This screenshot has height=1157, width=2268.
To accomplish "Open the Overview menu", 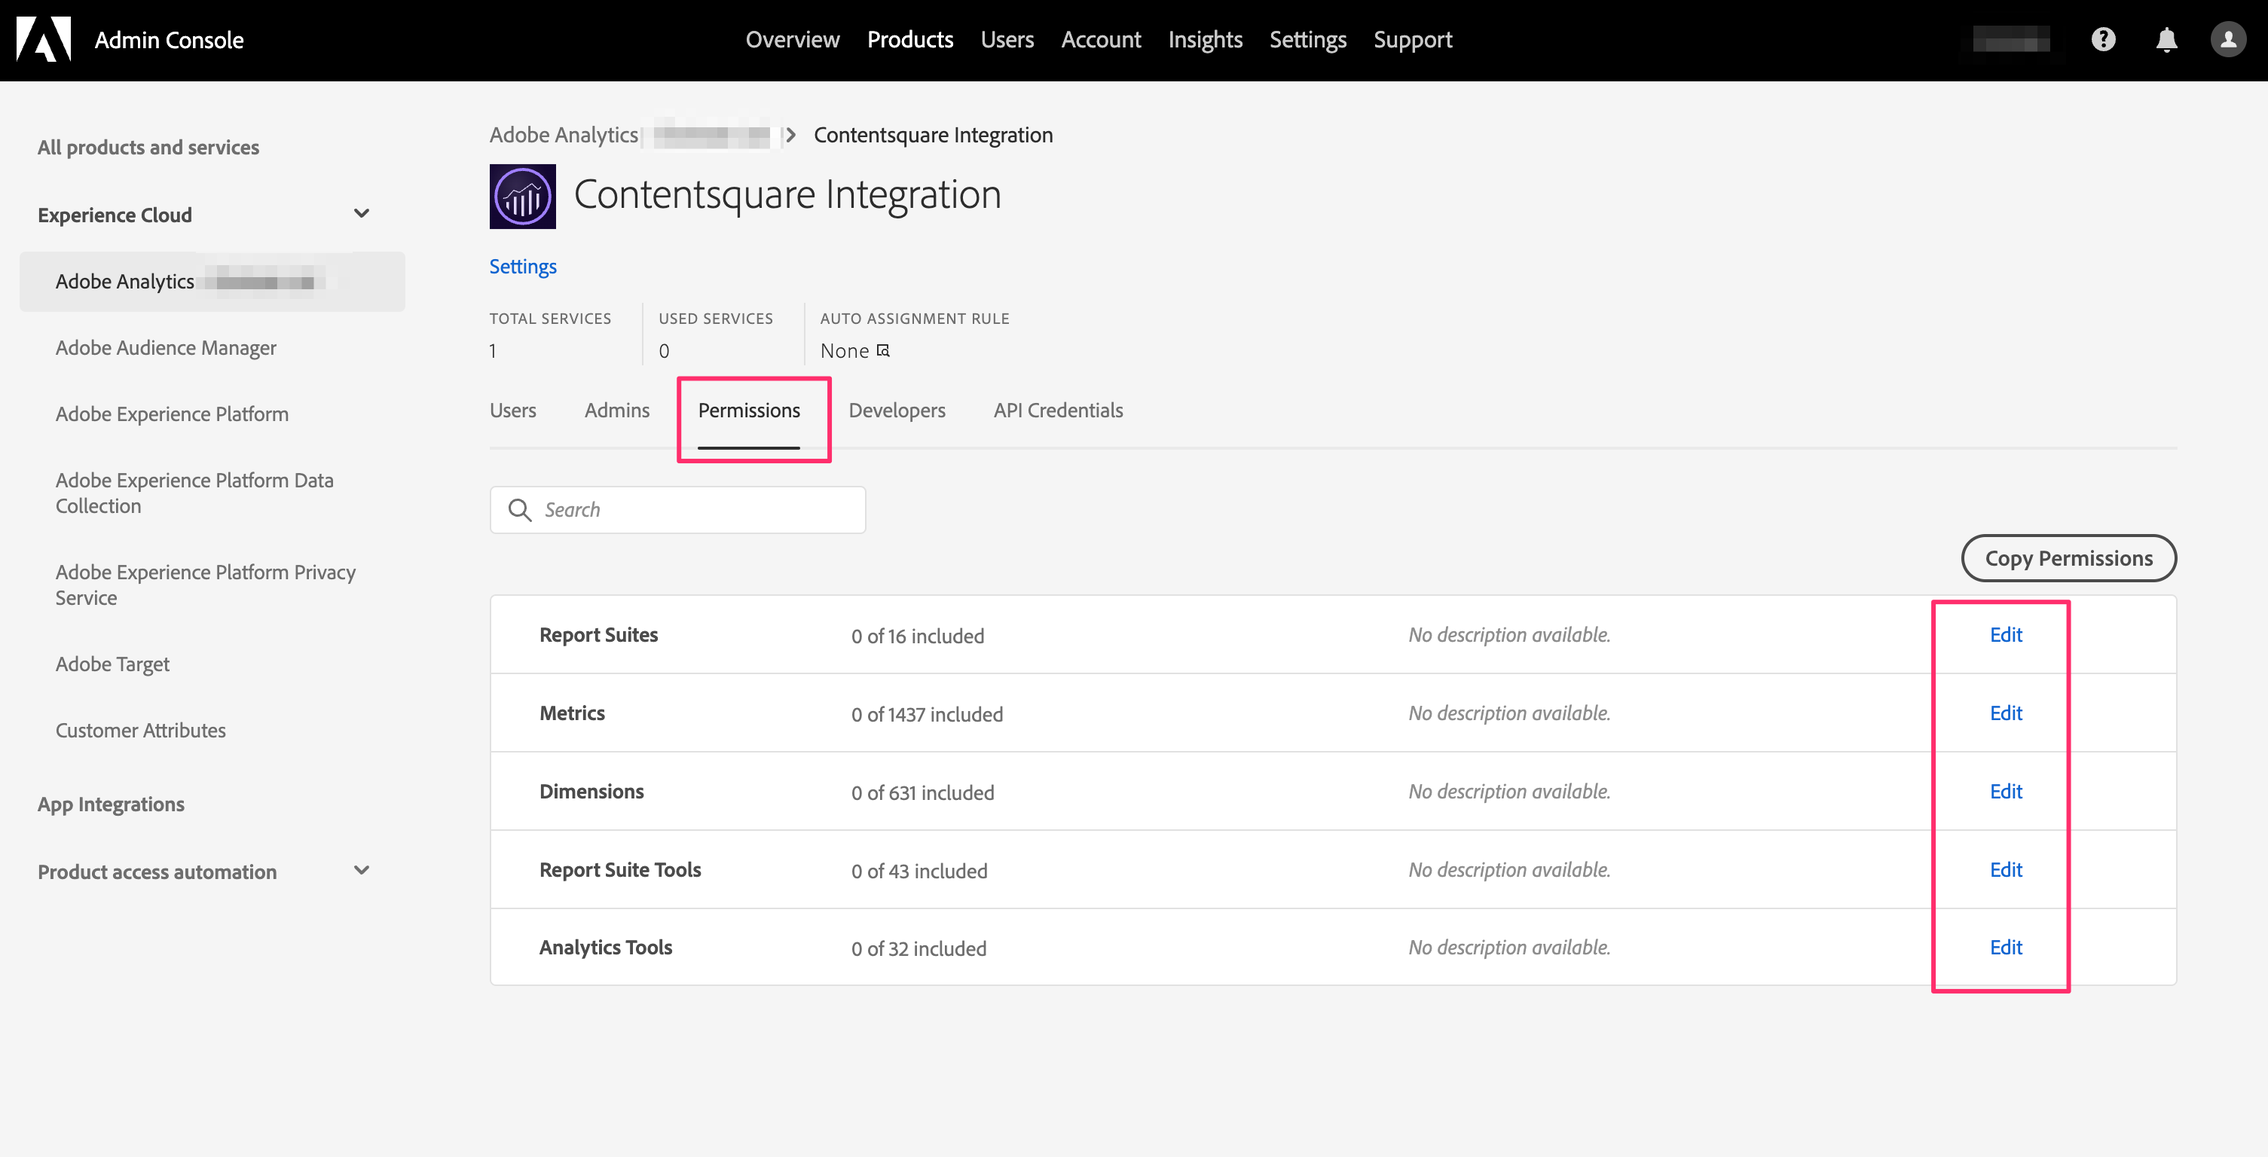I will (x=792, y=40).
